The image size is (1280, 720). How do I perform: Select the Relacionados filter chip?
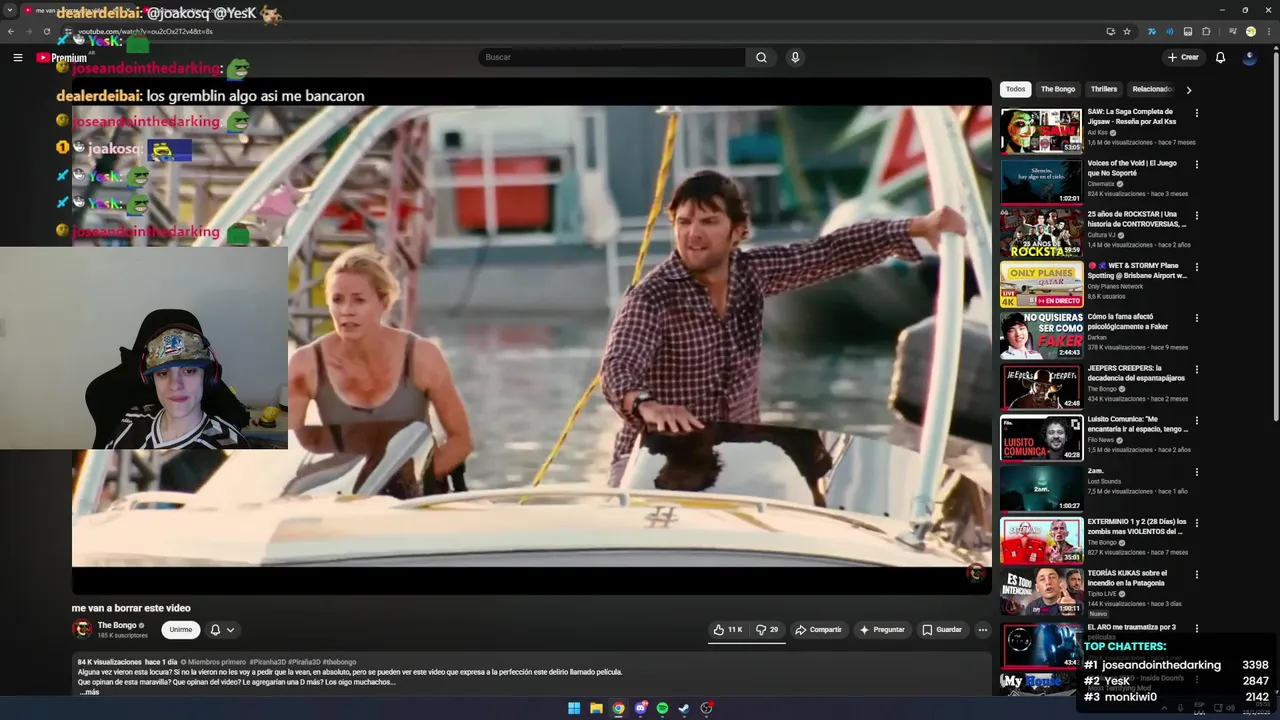click(1151, 89)
